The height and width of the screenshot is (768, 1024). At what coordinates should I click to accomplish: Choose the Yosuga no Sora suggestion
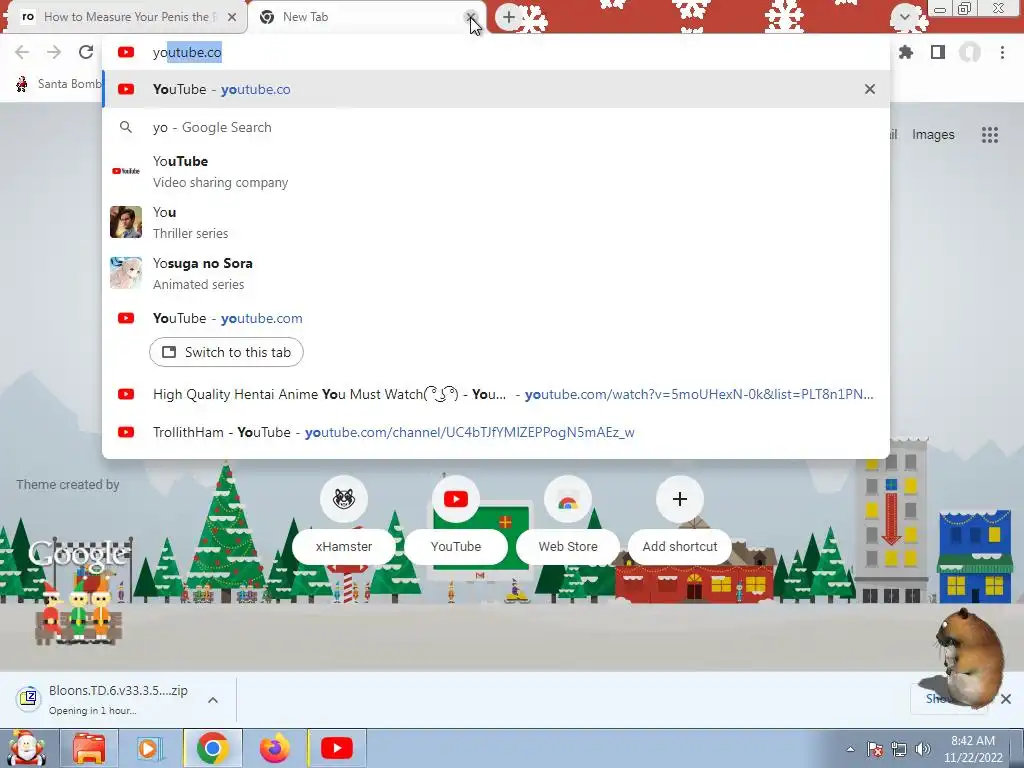point(496,273)
